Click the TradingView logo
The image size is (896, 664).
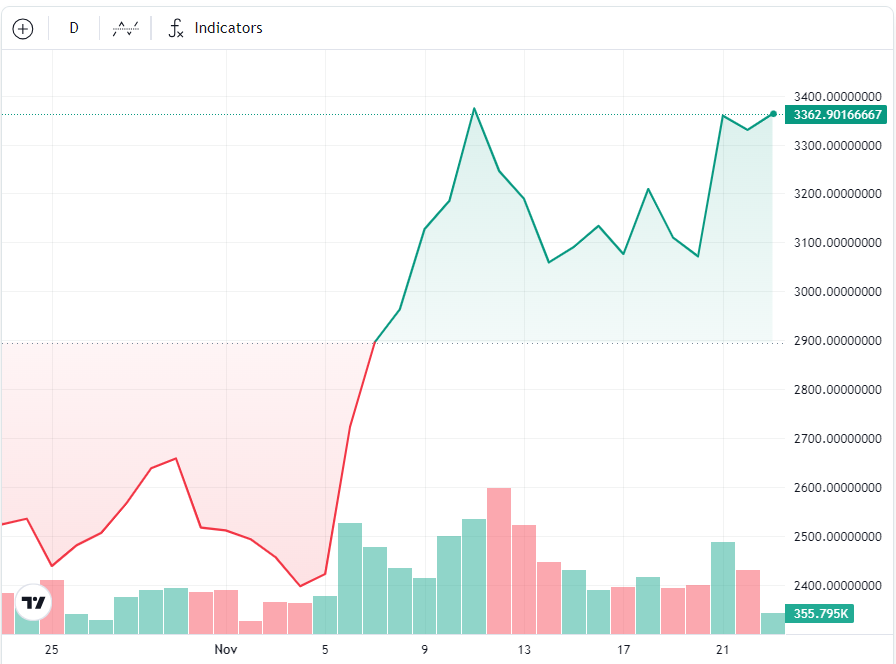click(35, 602)
